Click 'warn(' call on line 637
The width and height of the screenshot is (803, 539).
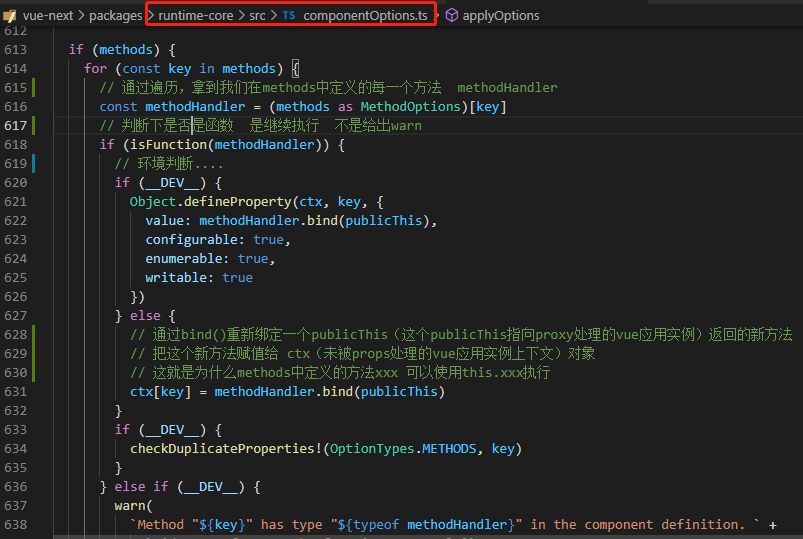tap(134, 506)
